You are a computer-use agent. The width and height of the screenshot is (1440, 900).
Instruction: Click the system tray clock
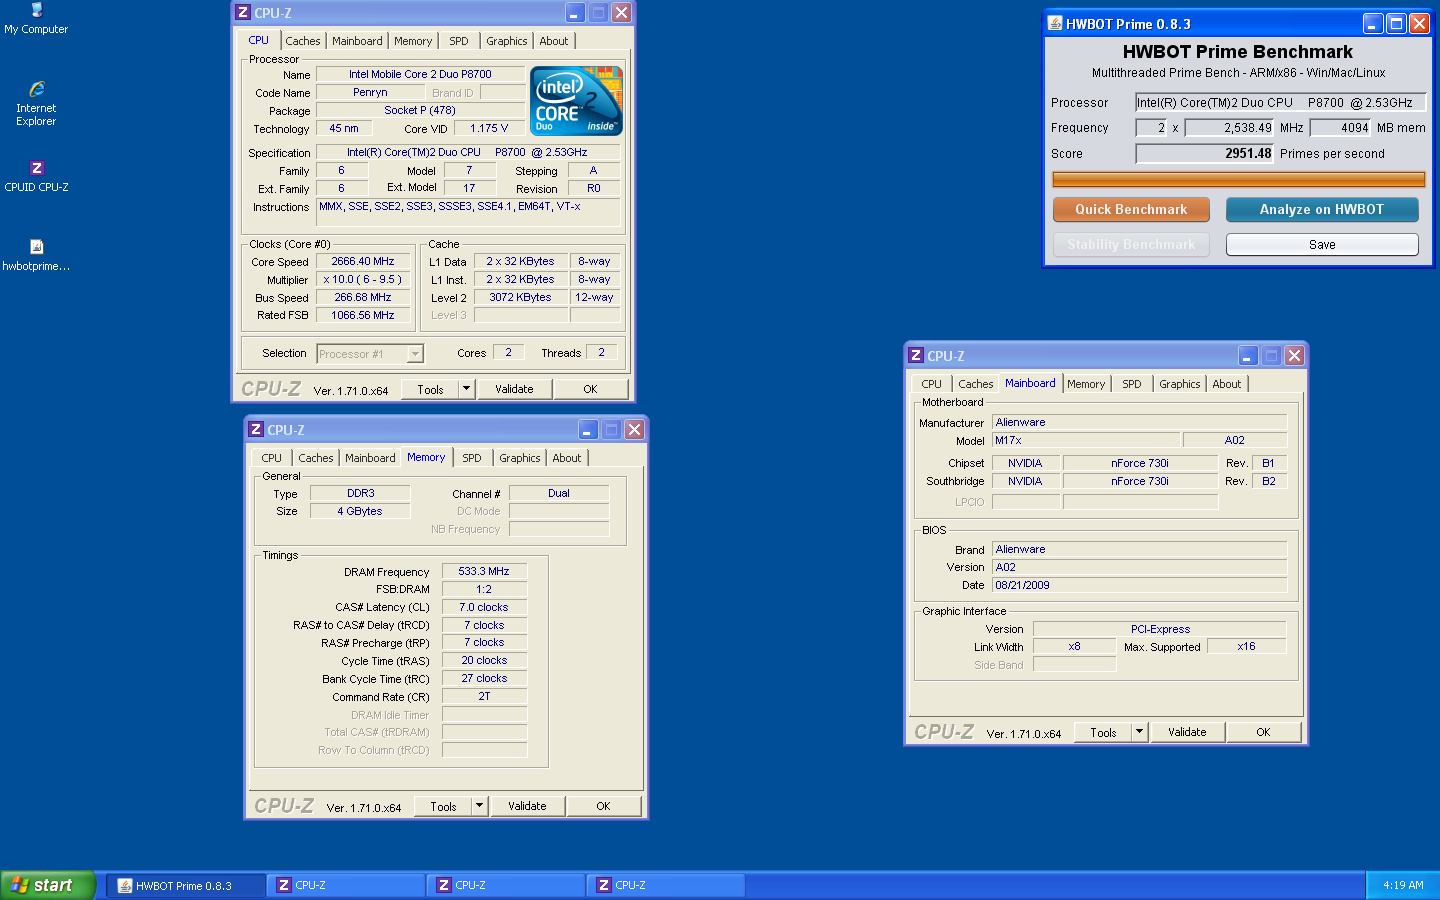pyautogui.click(x=1403, y=885)
